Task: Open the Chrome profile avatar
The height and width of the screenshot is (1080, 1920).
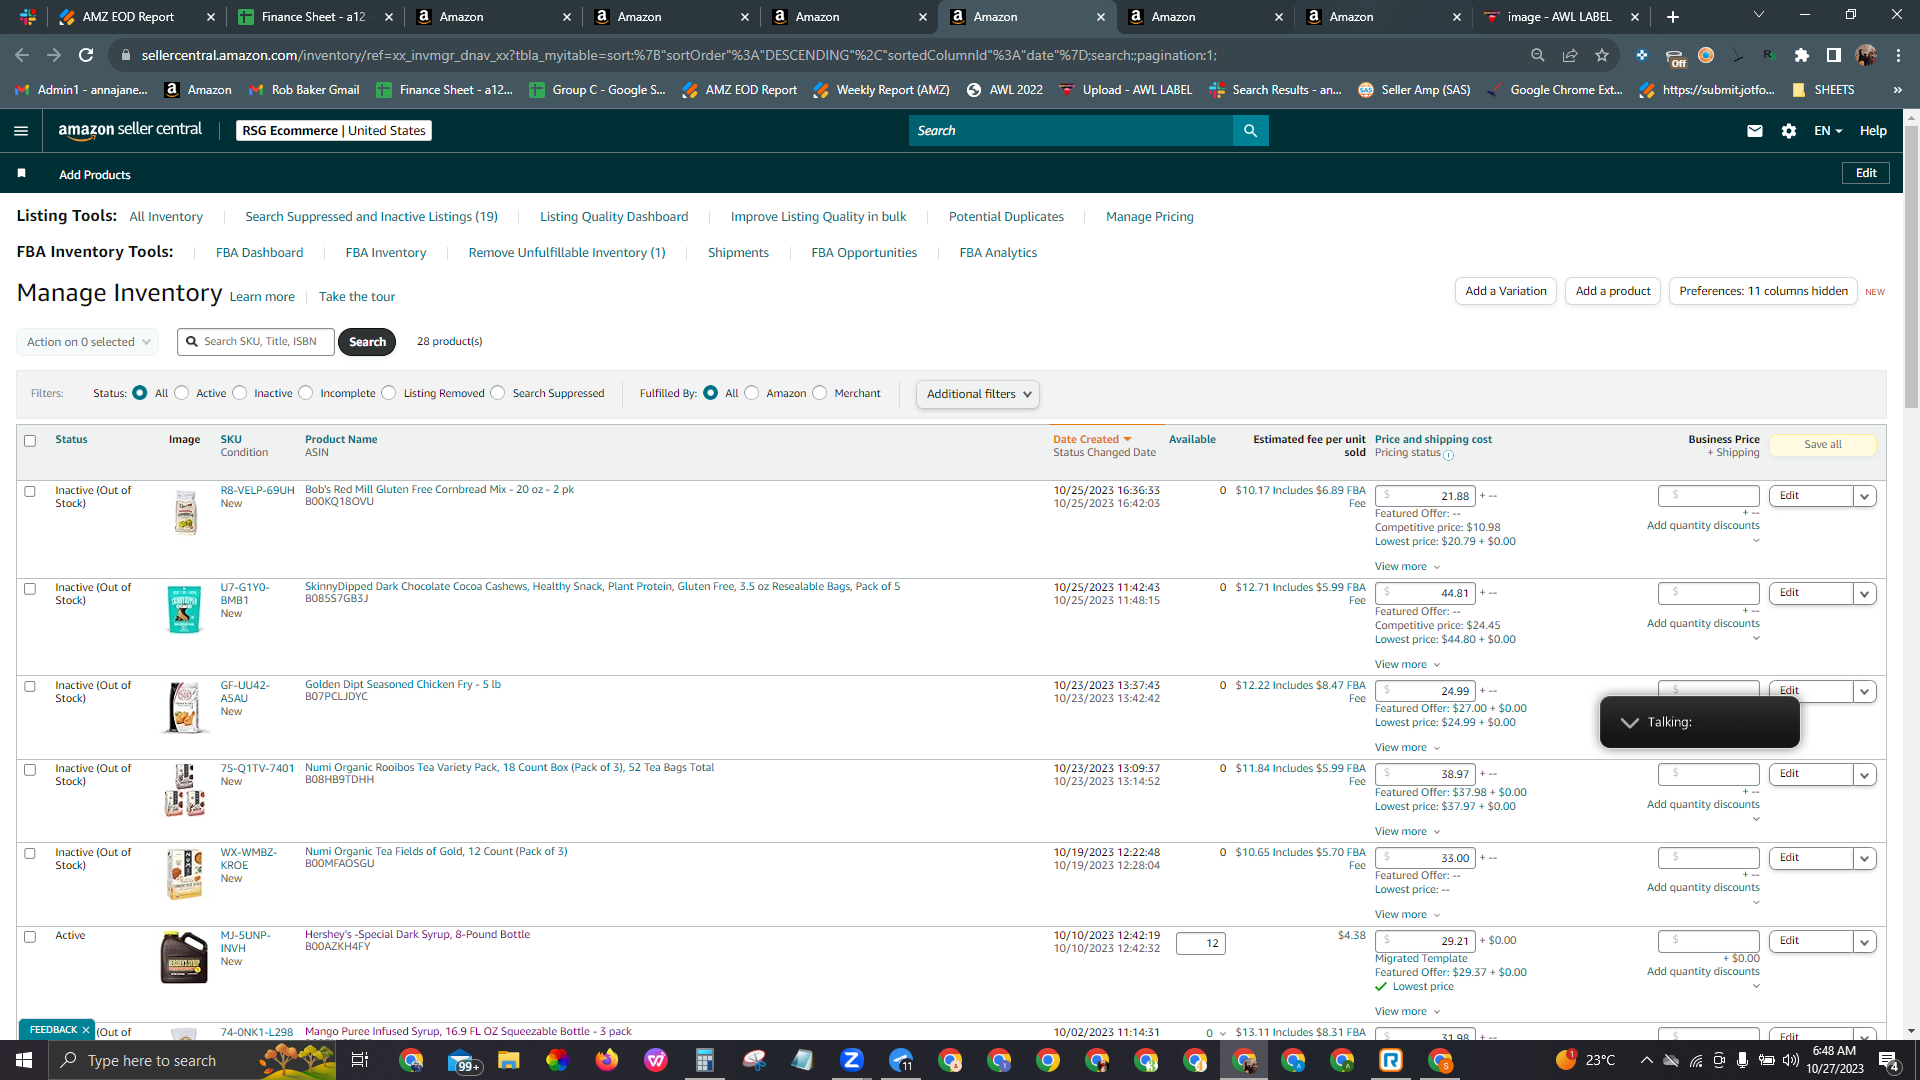Action: click(1866, 55)
